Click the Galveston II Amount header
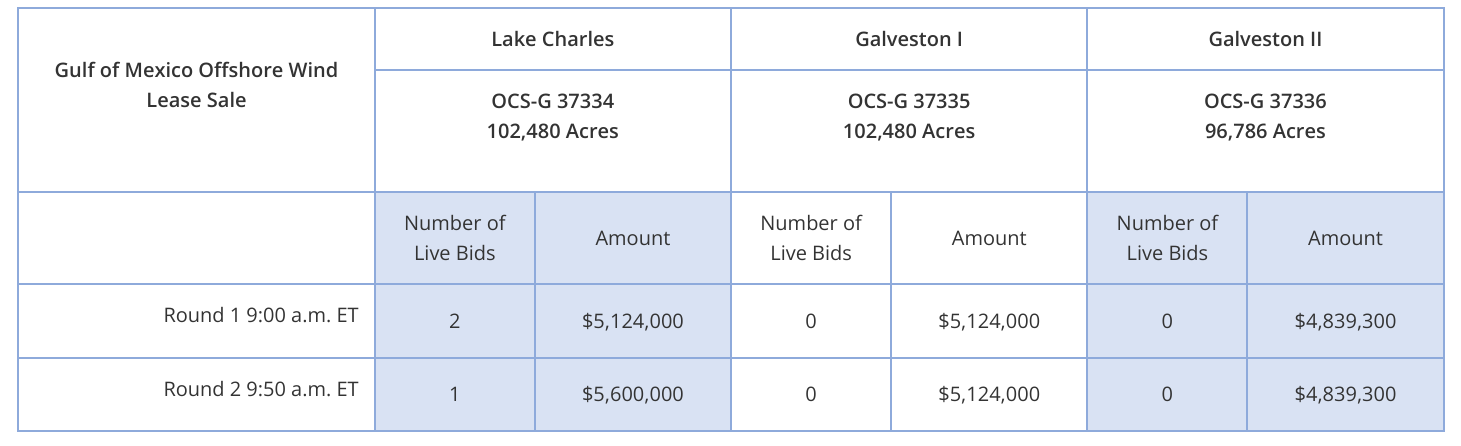 [1345, 238]
